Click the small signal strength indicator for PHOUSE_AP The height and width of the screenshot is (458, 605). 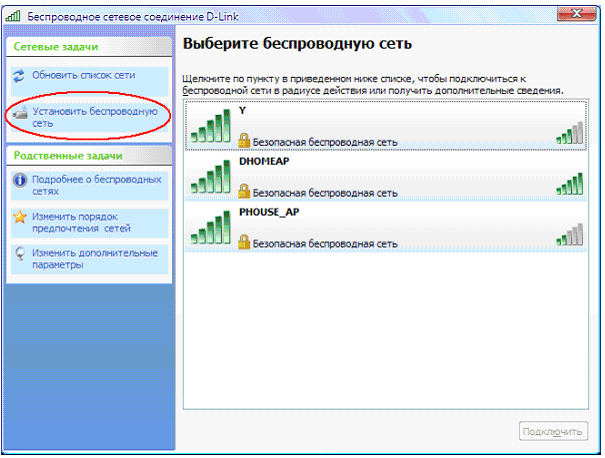(570, 235)
